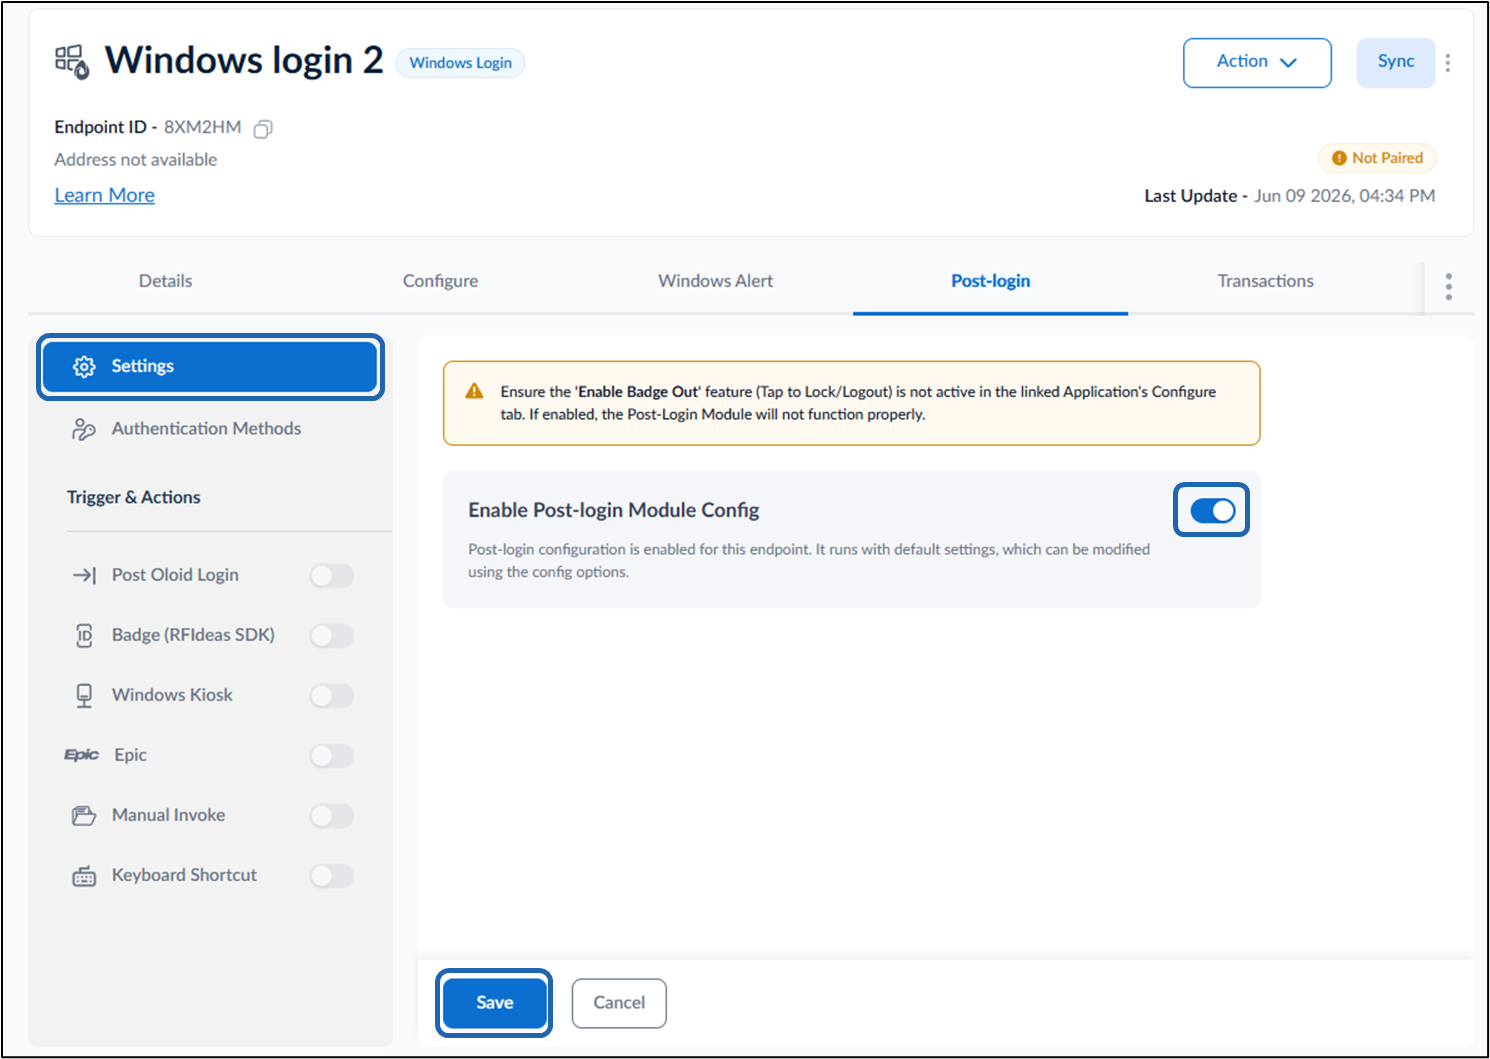Click the Windows Login tag
1490x1059 pixels.
(x=460, y=63)
